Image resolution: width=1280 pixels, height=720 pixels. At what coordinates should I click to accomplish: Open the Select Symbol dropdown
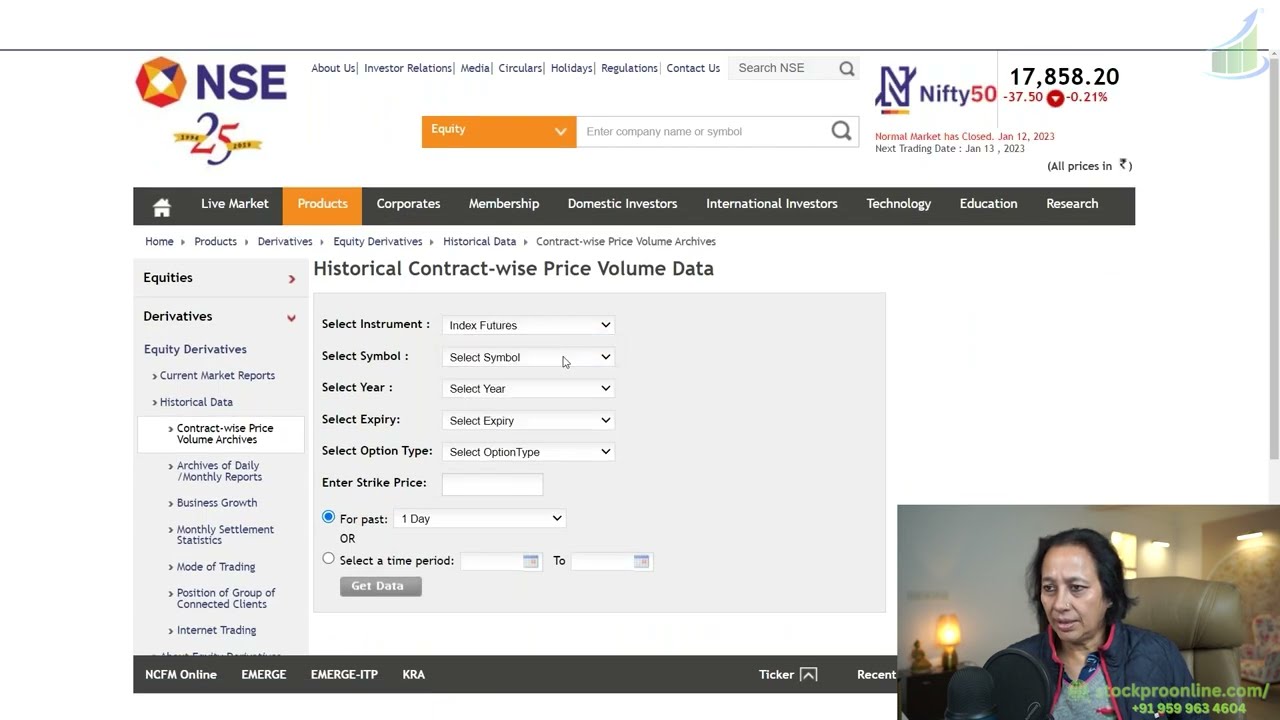(x=529, y=357)
